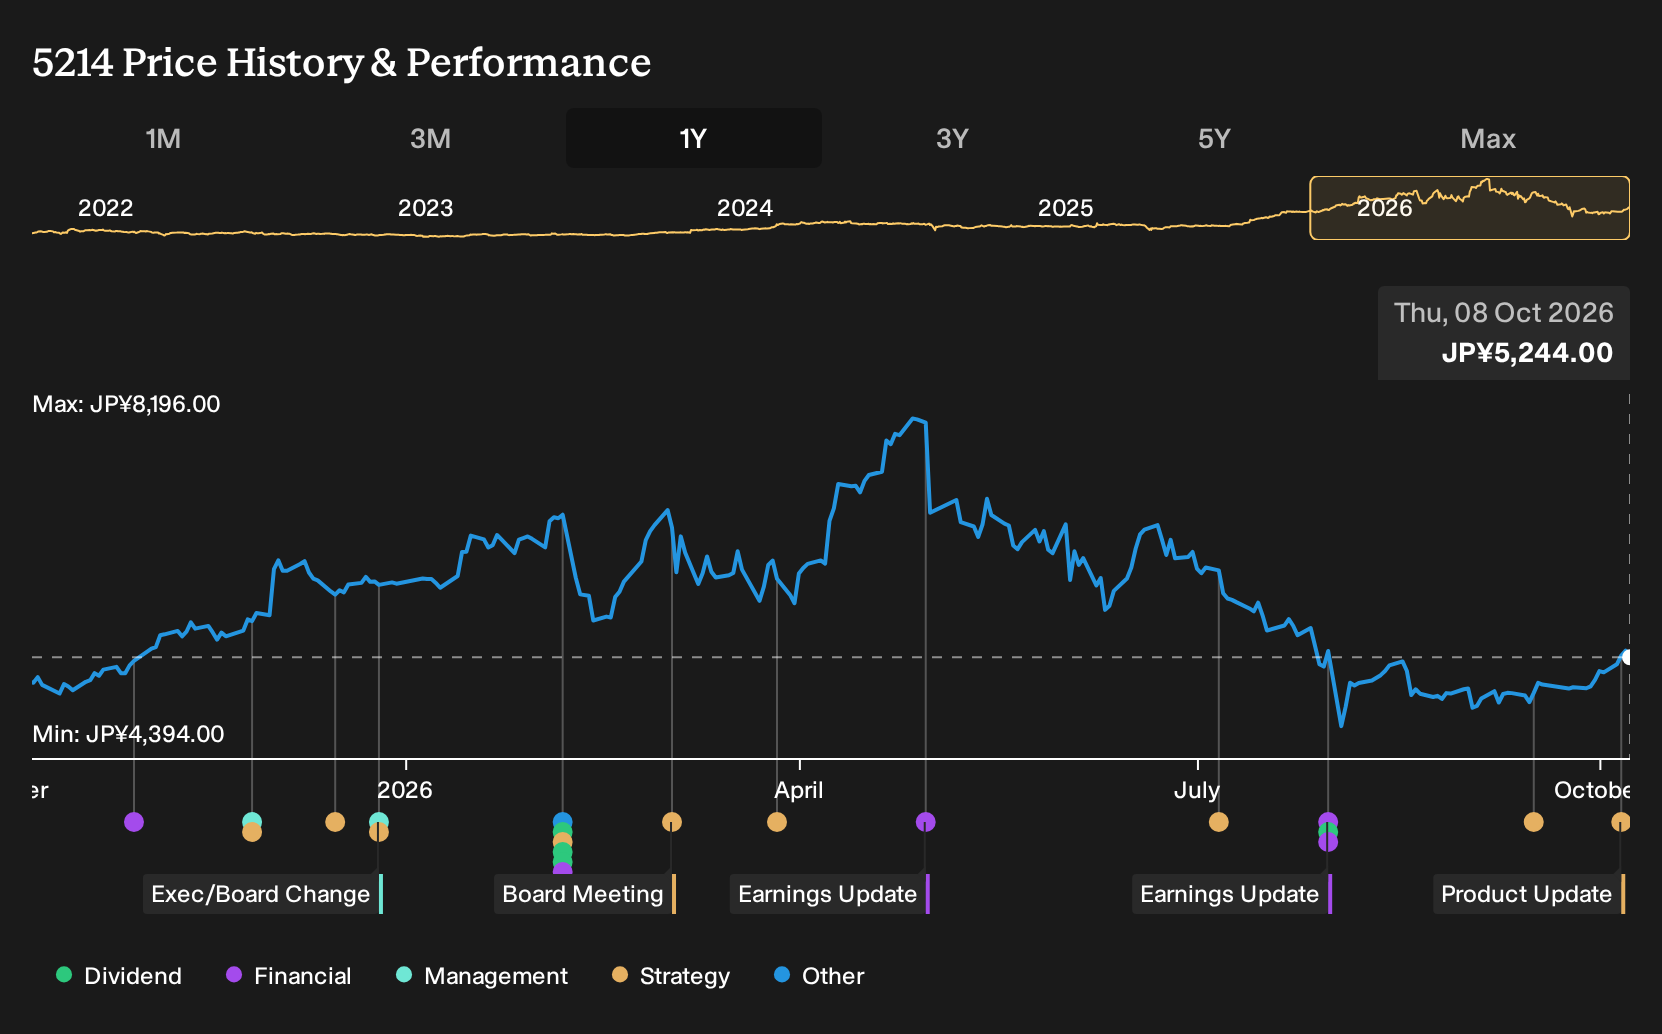
Task: Open the 3Y range tab
Action: click(952, 139)
